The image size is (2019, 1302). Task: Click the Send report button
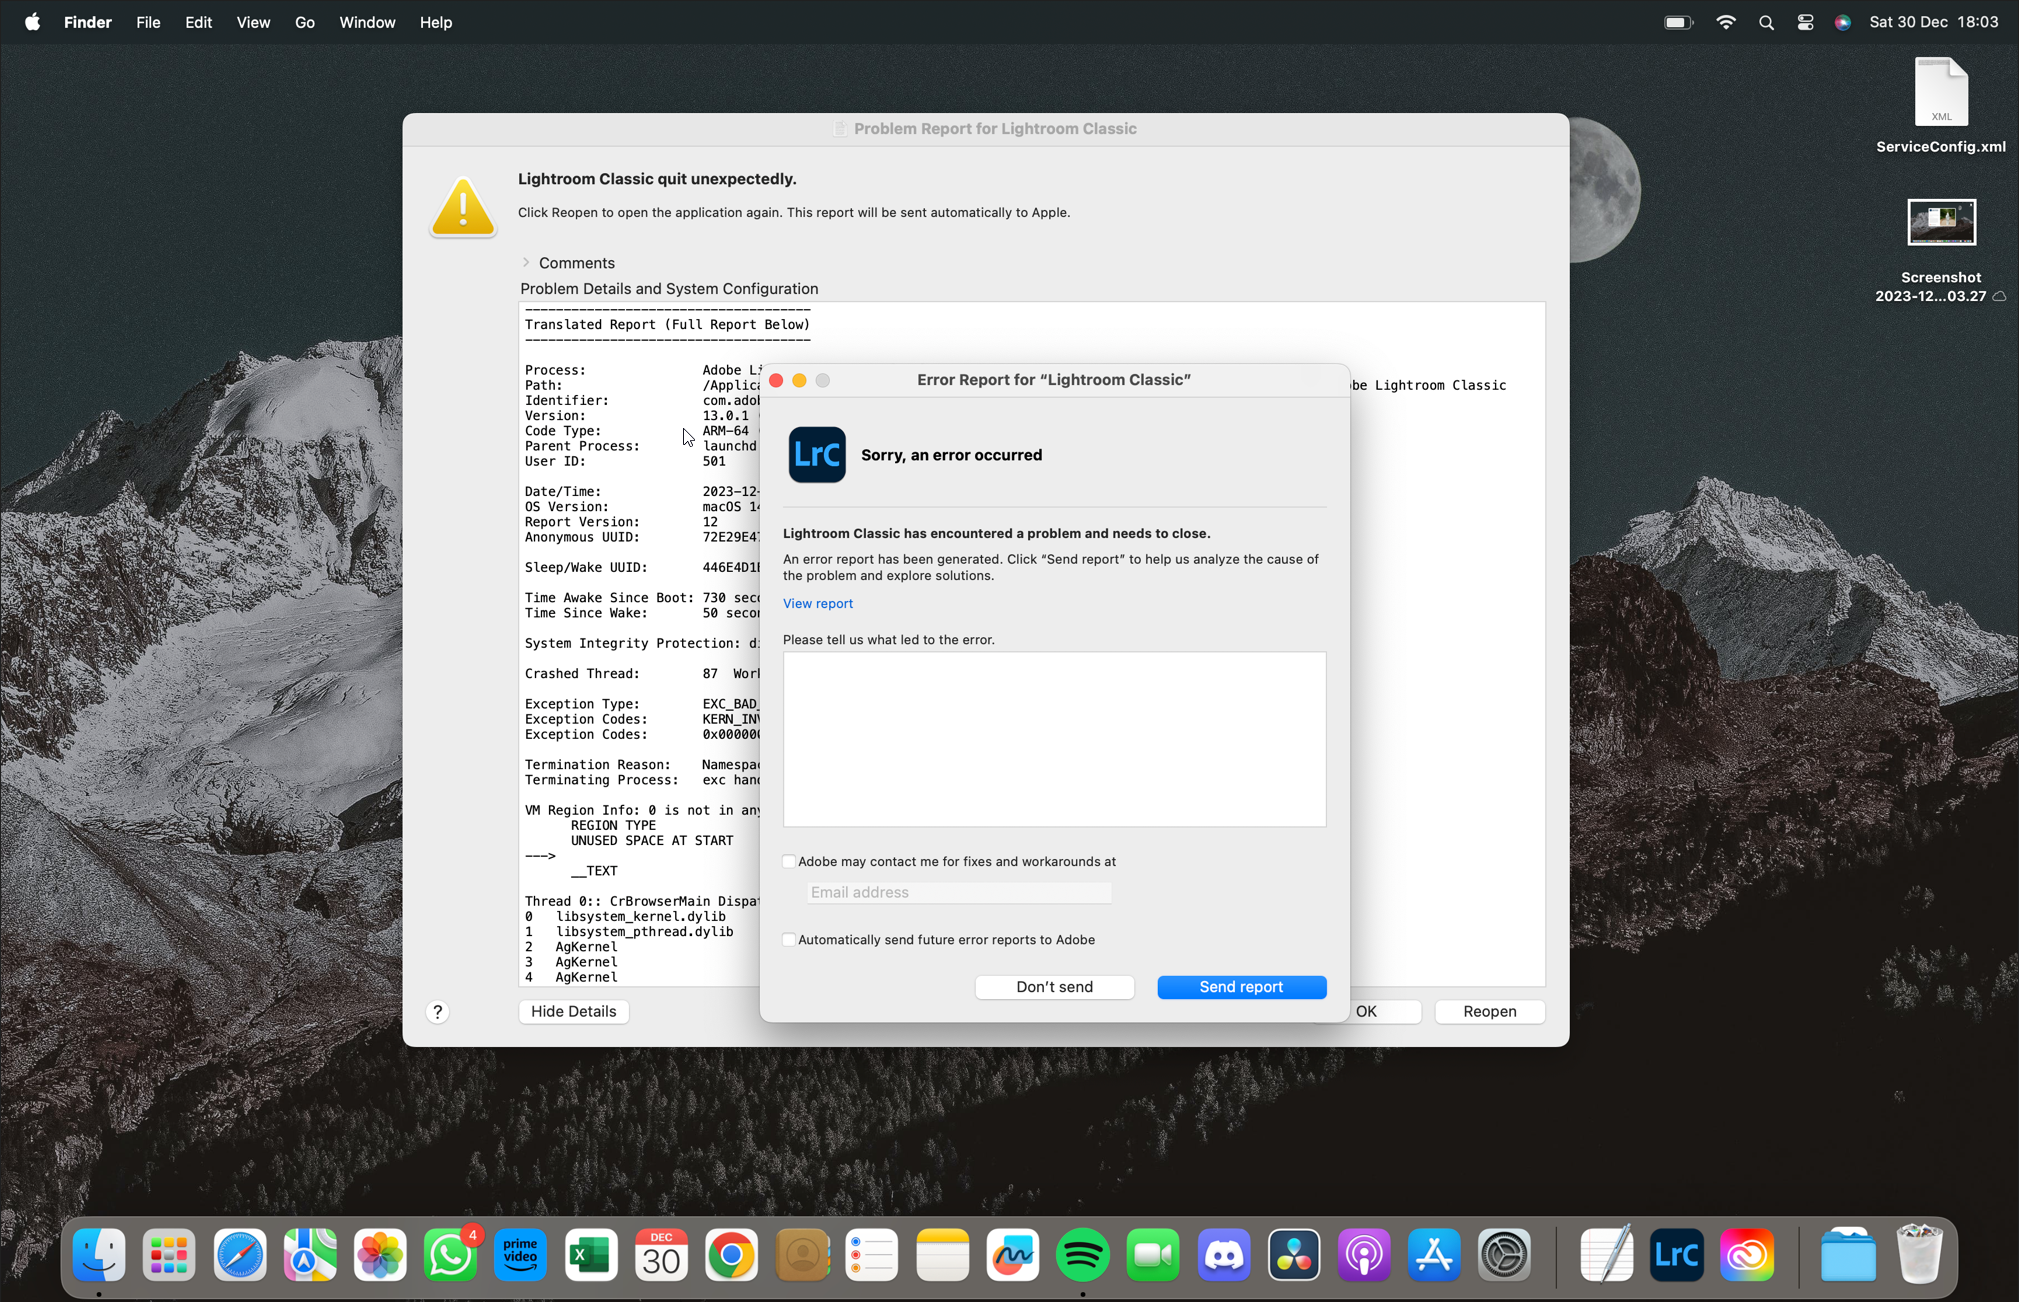(x=1241, y=986)
